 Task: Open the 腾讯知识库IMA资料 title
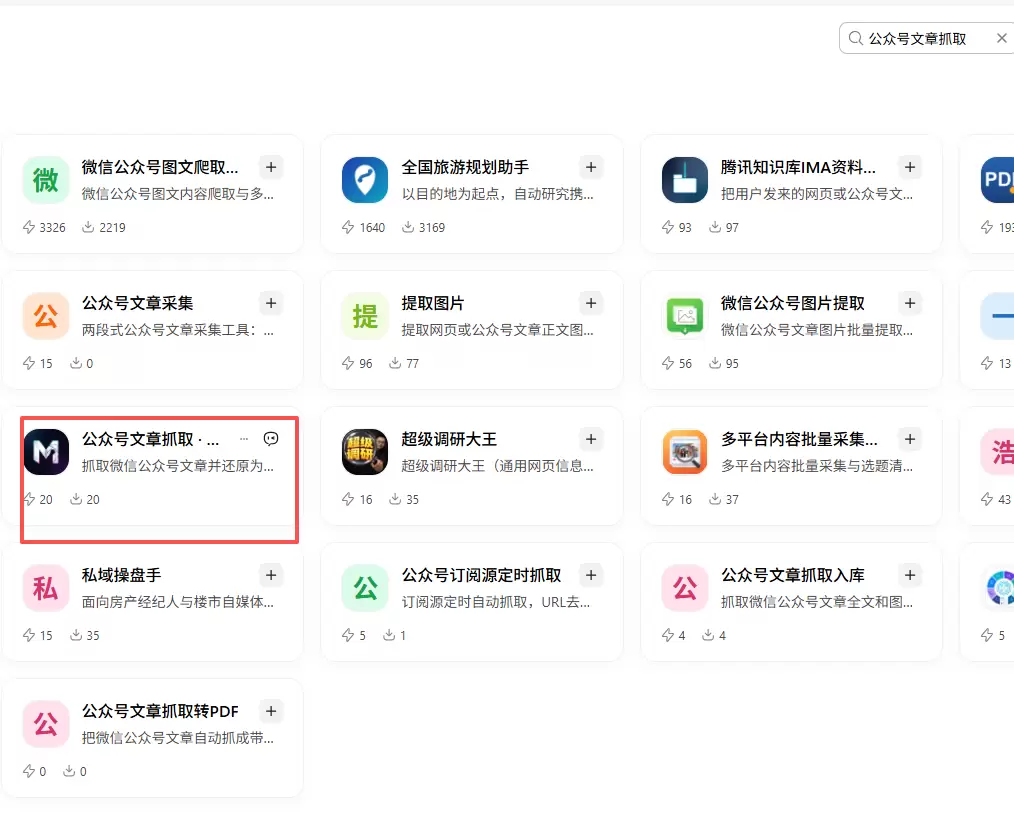coord(798,167)
